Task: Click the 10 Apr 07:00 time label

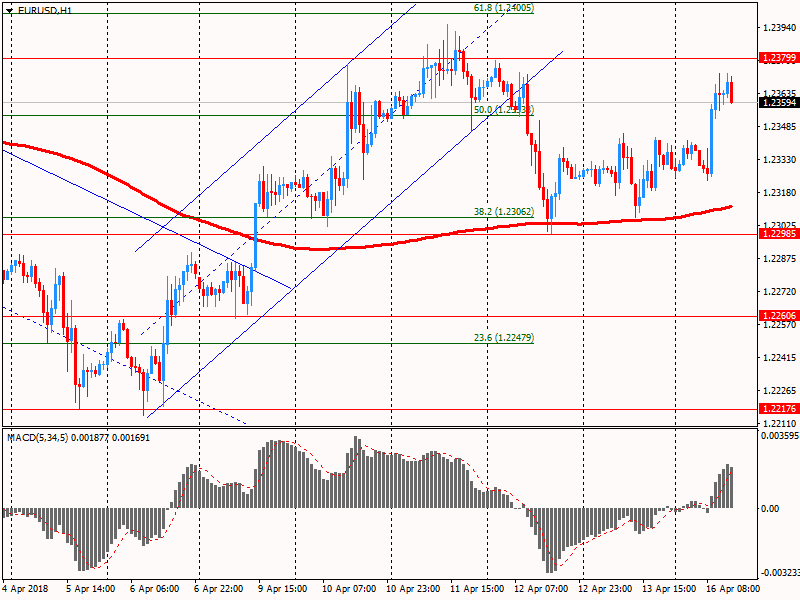Action: click(349, 589)
